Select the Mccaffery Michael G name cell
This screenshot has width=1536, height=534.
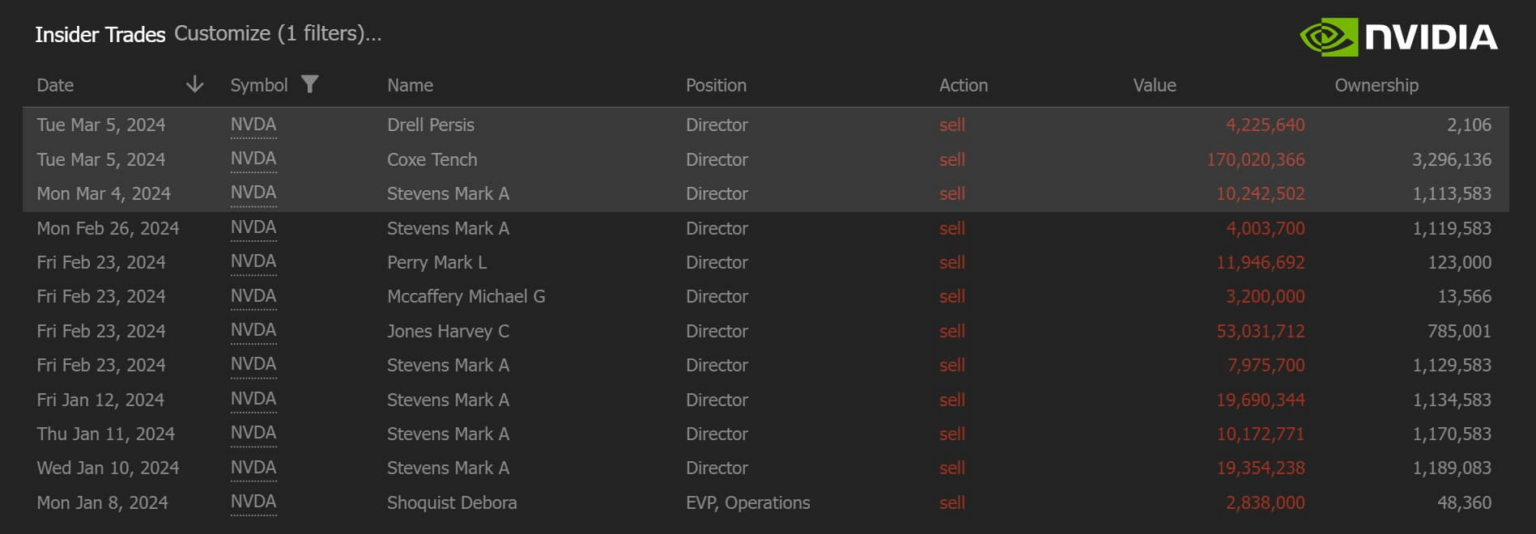tap(466, 296)
